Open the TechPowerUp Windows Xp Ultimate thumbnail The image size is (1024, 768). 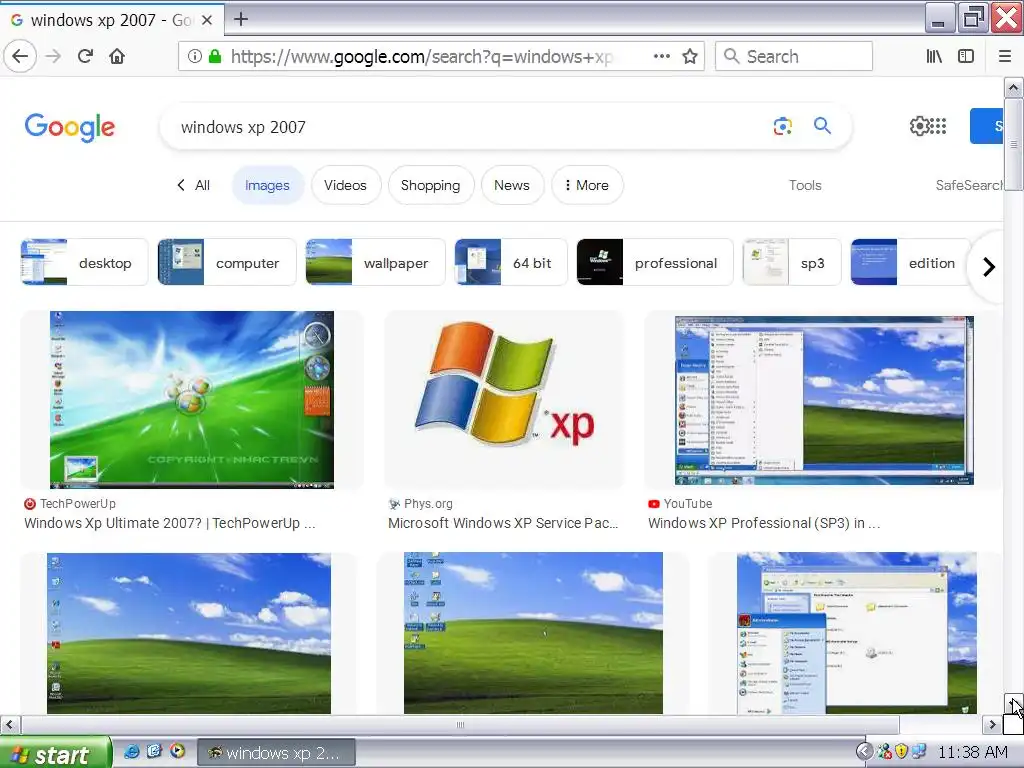pyautogui.click(x=192, y=400)
